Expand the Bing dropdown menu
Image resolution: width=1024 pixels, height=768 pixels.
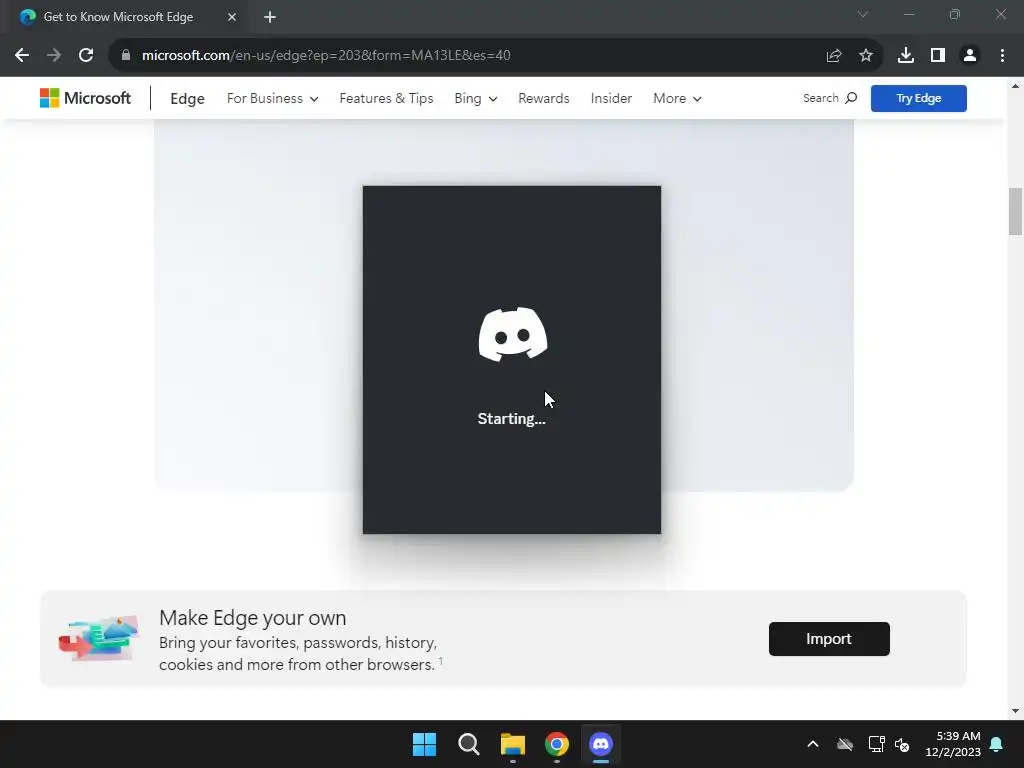tap(475, 99)
